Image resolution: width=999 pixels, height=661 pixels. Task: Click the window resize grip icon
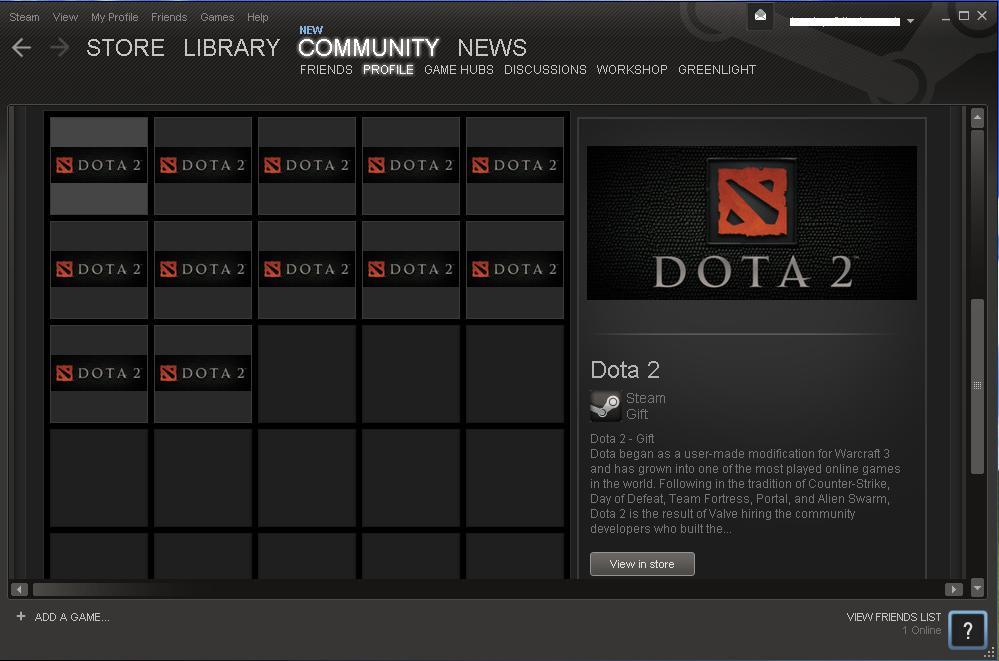(989, 652)
